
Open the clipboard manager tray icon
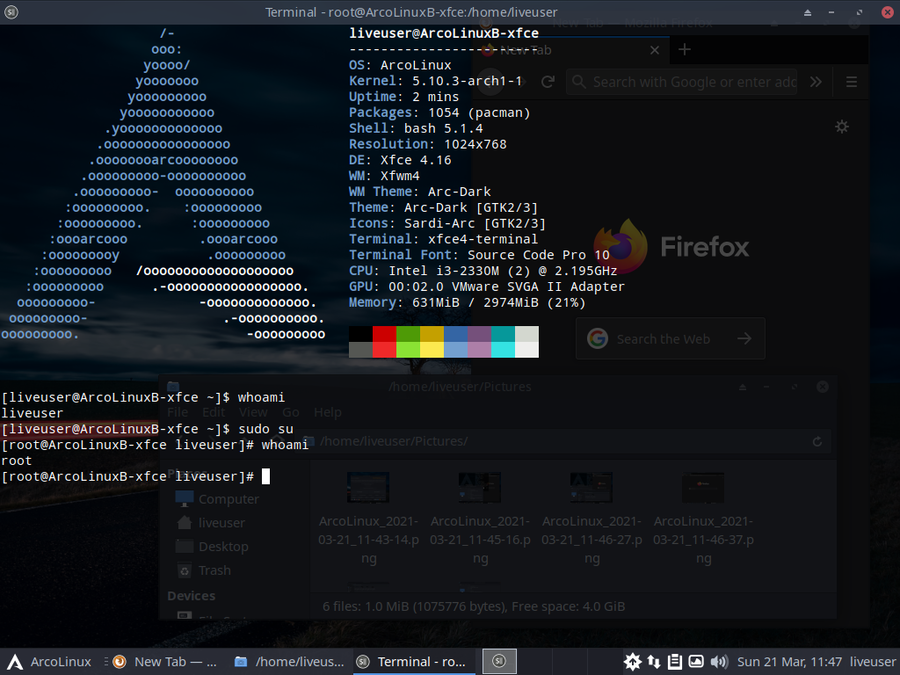point(675,661)
